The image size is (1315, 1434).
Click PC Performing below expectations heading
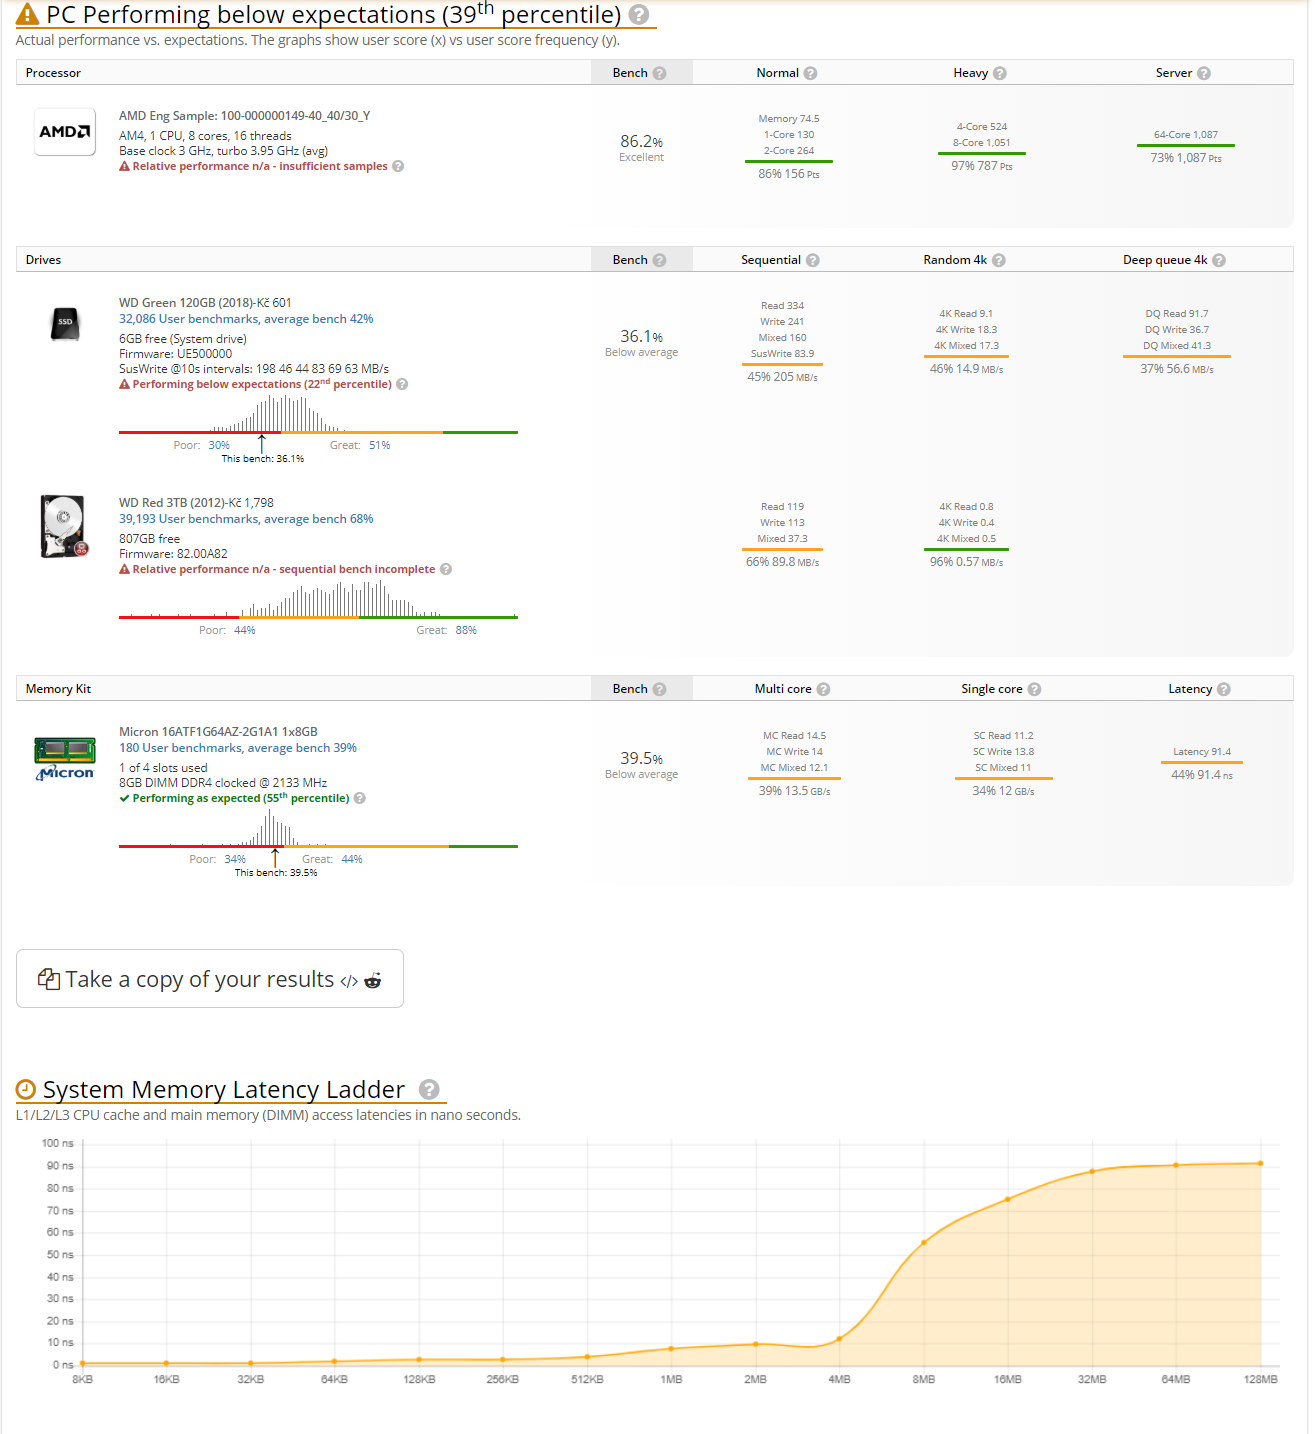[x=334, y=15]
